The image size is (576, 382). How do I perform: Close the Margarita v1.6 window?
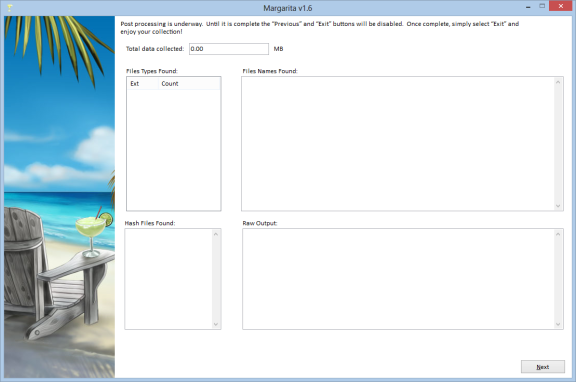pyautogui.click(x=561, y=6)
